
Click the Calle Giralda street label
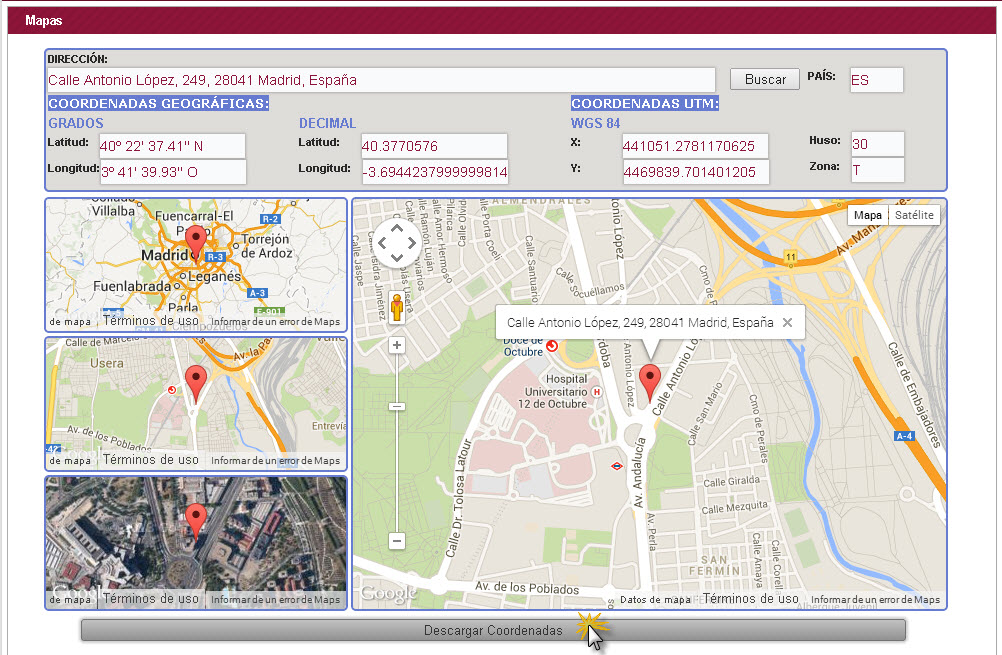[732, 481]
